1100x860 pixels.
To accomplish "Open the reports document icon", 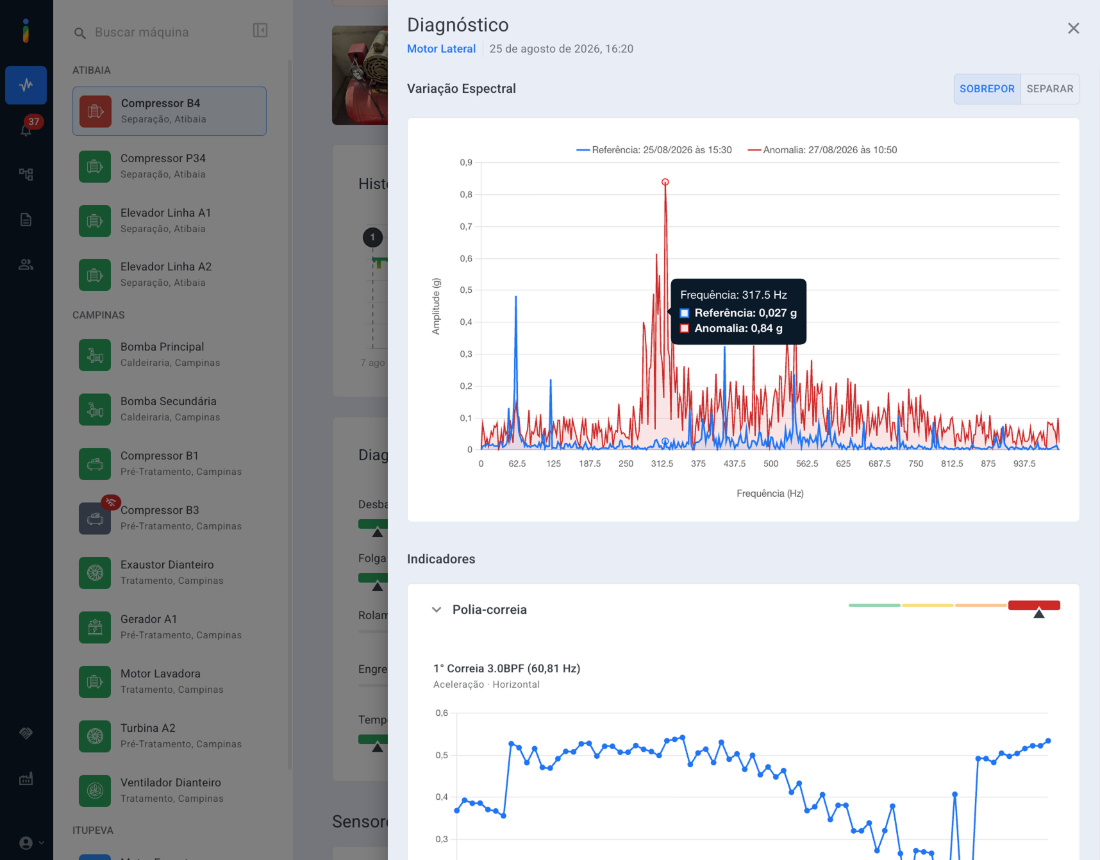I will coord(26,220).
